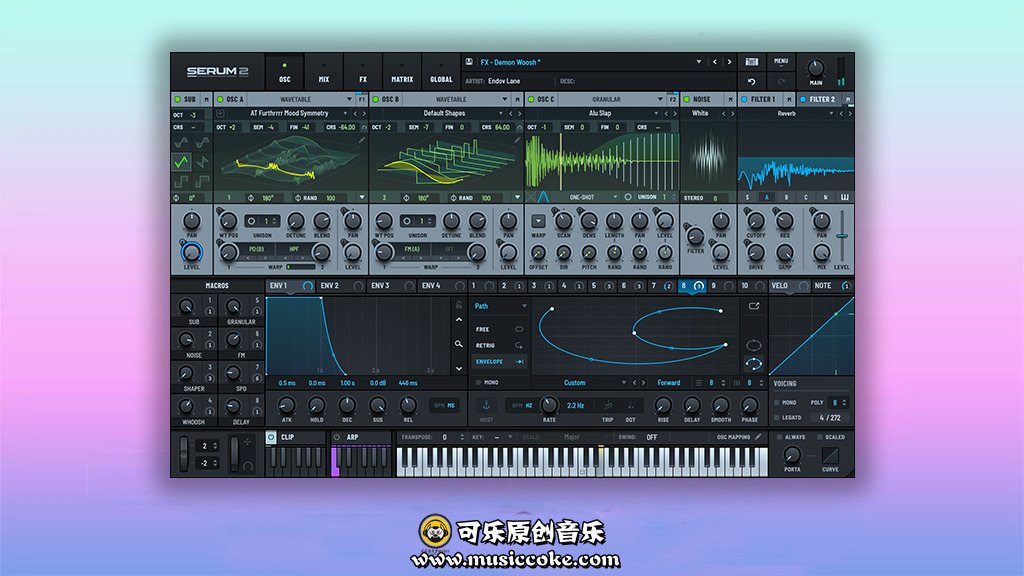1024x576 pixels.
Task: Click LFO dotted note icon
Action: tap(631, 405)
